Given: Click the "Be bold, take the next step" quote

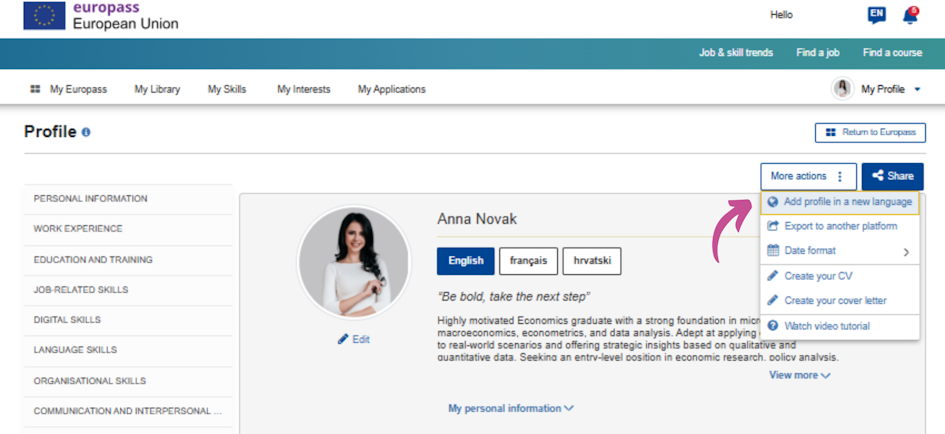Looking at the screenshot, I should tap(513, 297).
